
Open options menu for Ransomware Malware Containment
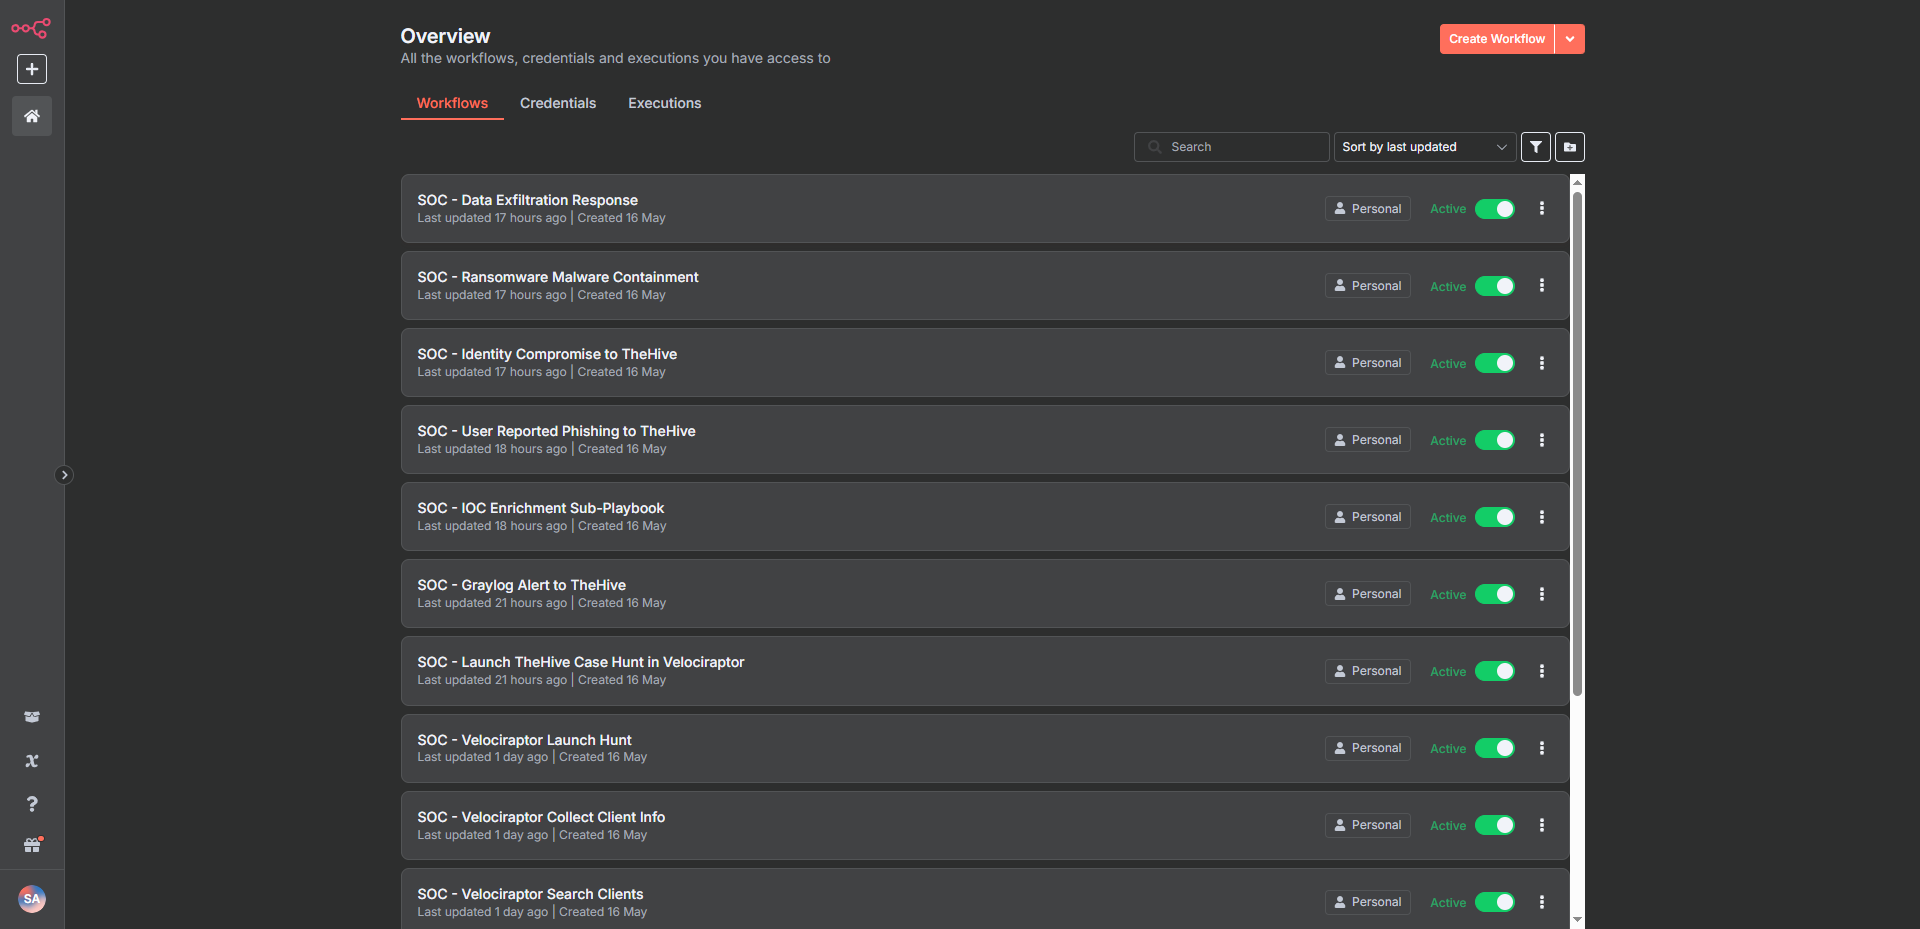1542,285
